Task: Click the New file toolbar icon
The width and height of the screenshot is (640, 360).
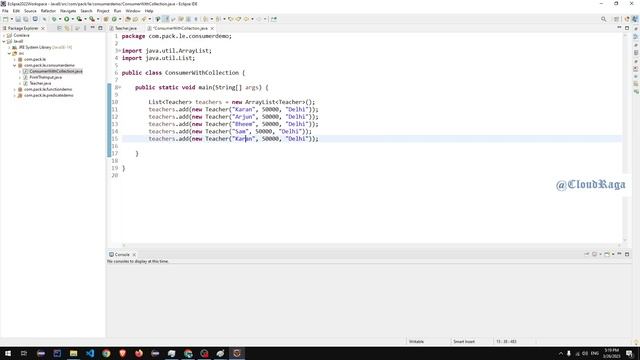Action: click(x=6, y=19)
